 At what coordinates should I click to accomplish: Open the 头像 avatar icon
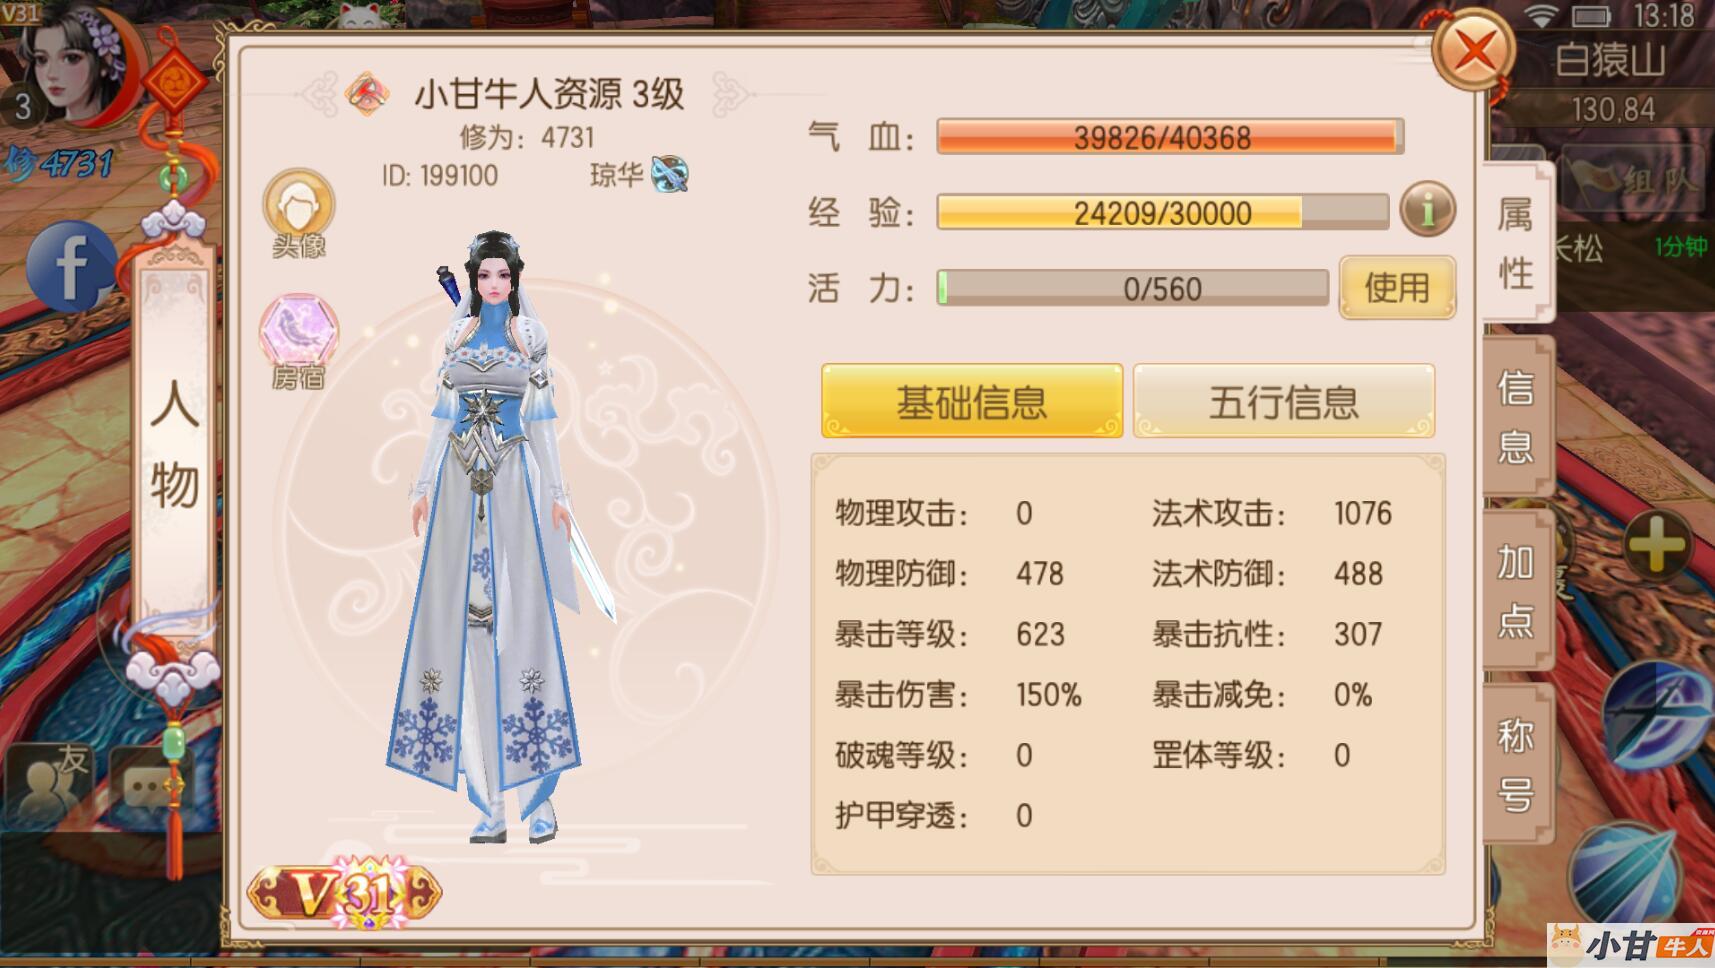298,213
